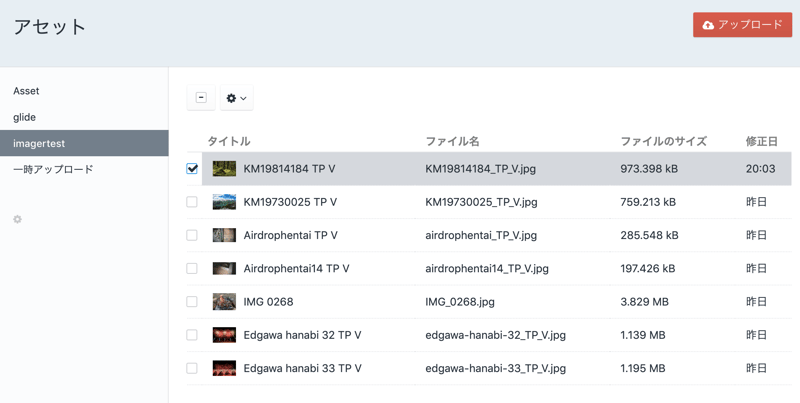Sort by ファイル名 column header
The height and width of the screenshot is (403, 800).
point(452,141)
